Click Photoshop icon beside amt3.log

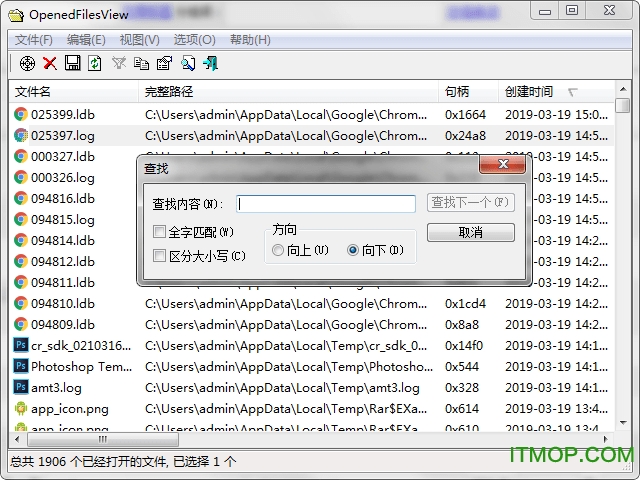pyautogui.click(x=21, y=387)
